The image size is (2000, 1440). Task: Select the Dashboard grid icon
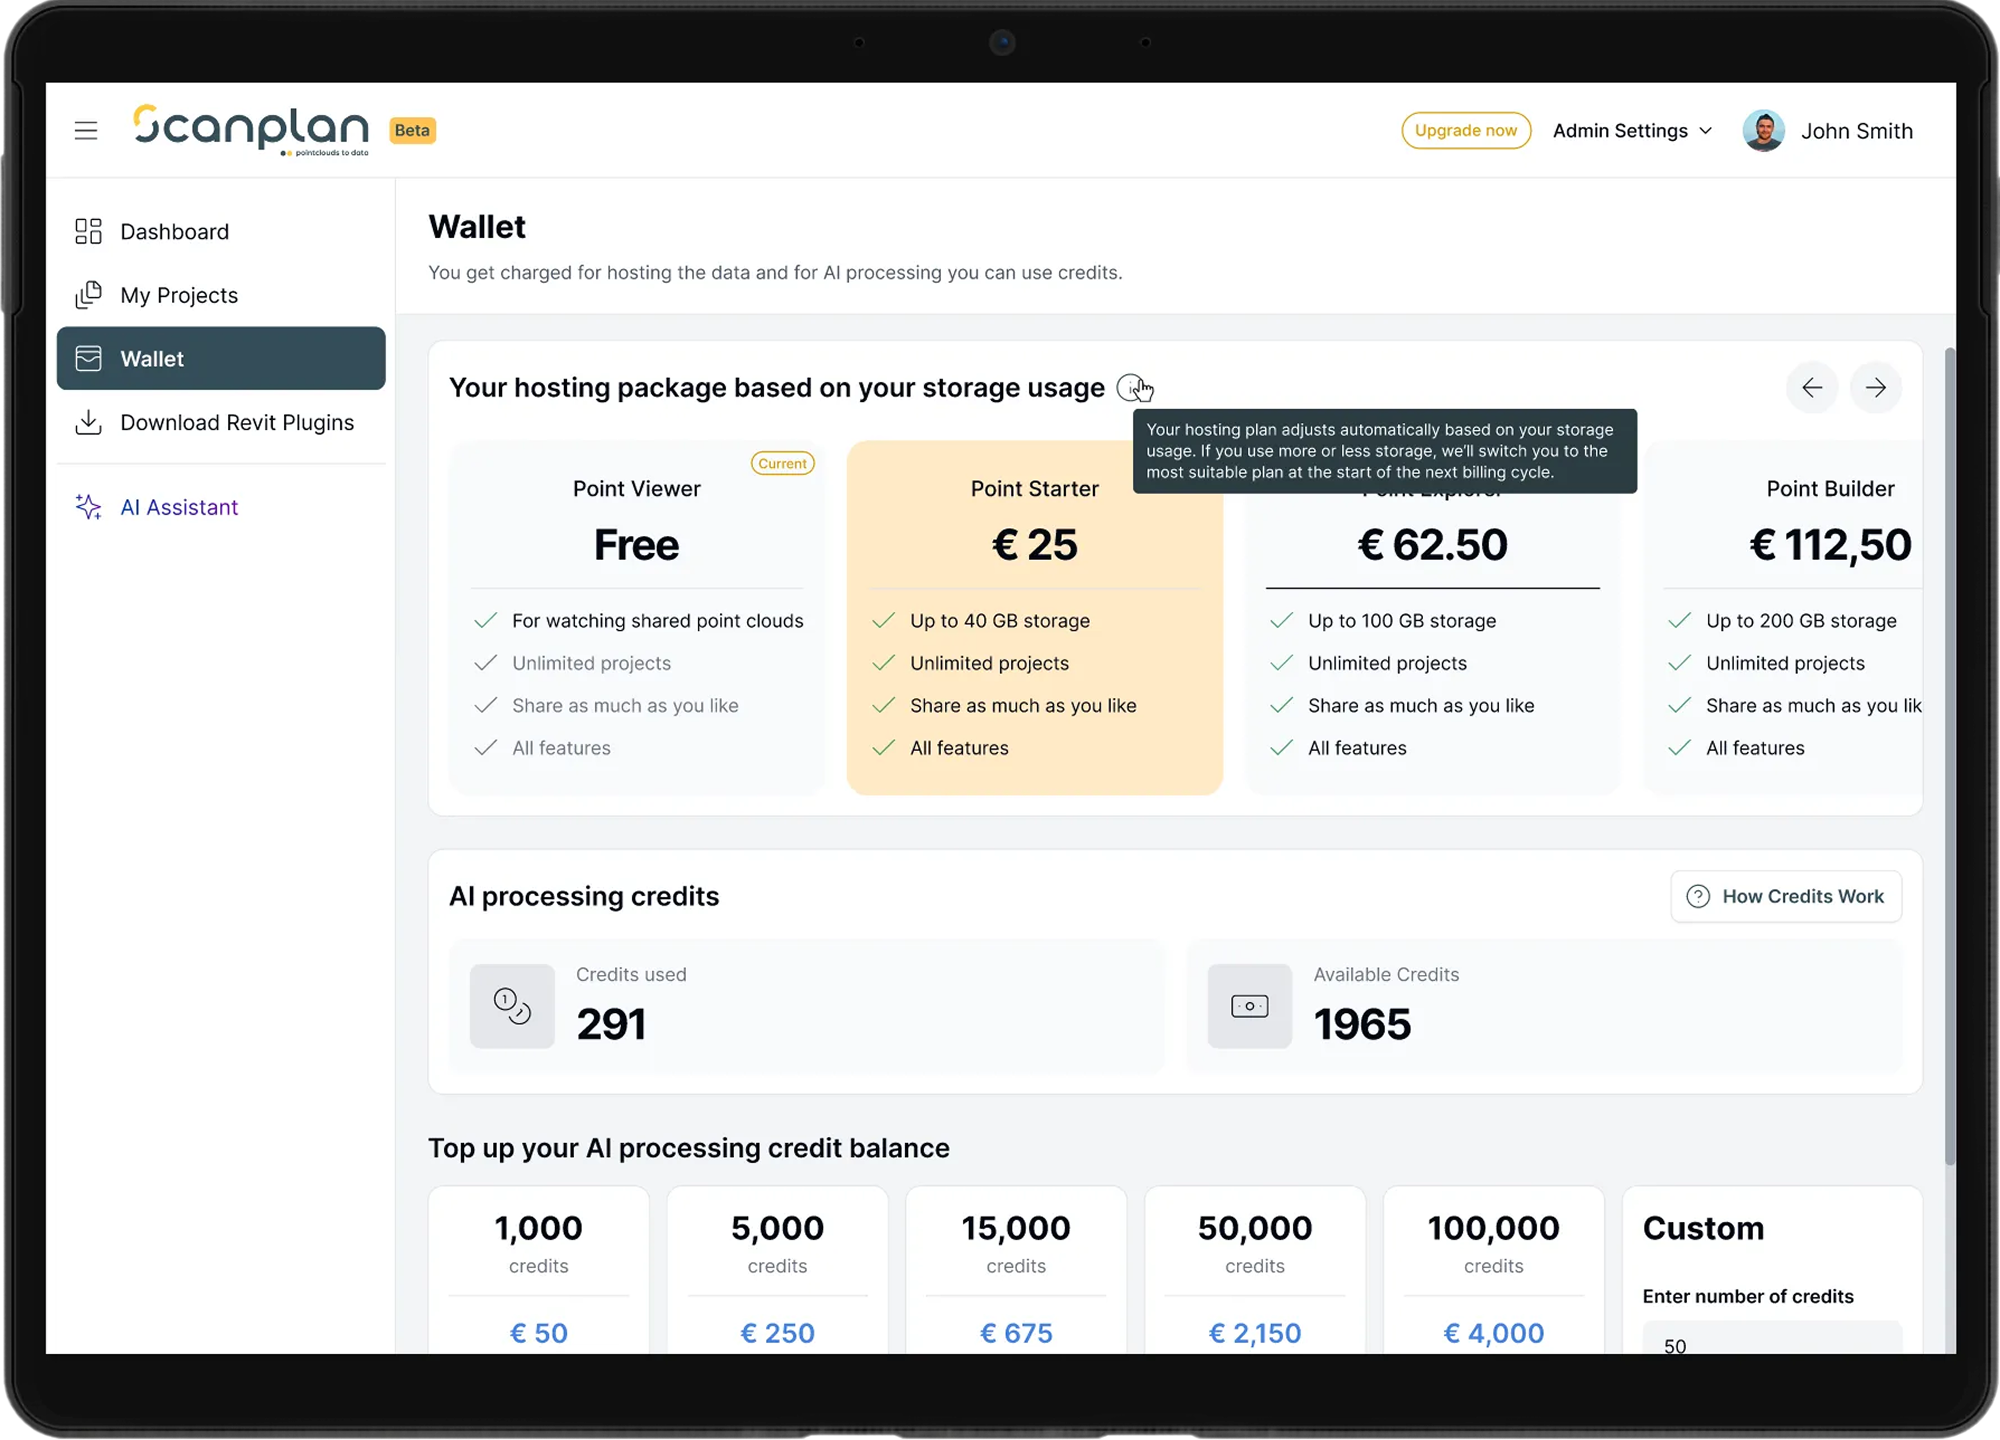point(88,231)
